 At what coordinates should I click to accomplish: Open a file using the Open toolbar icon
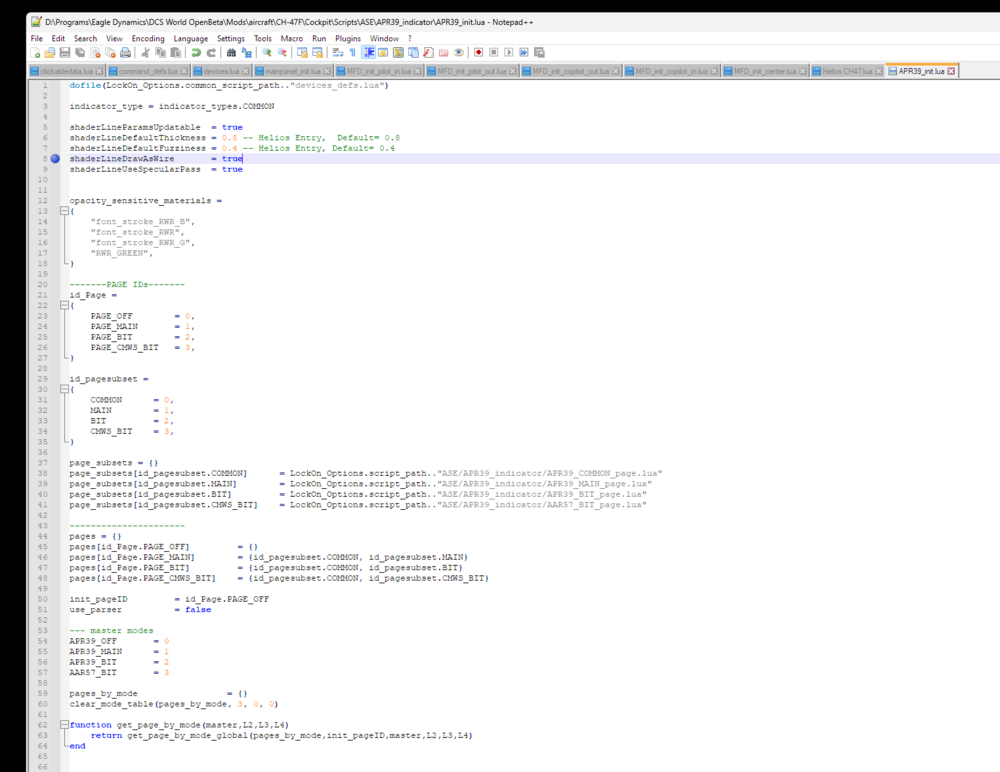pos(51,51)
